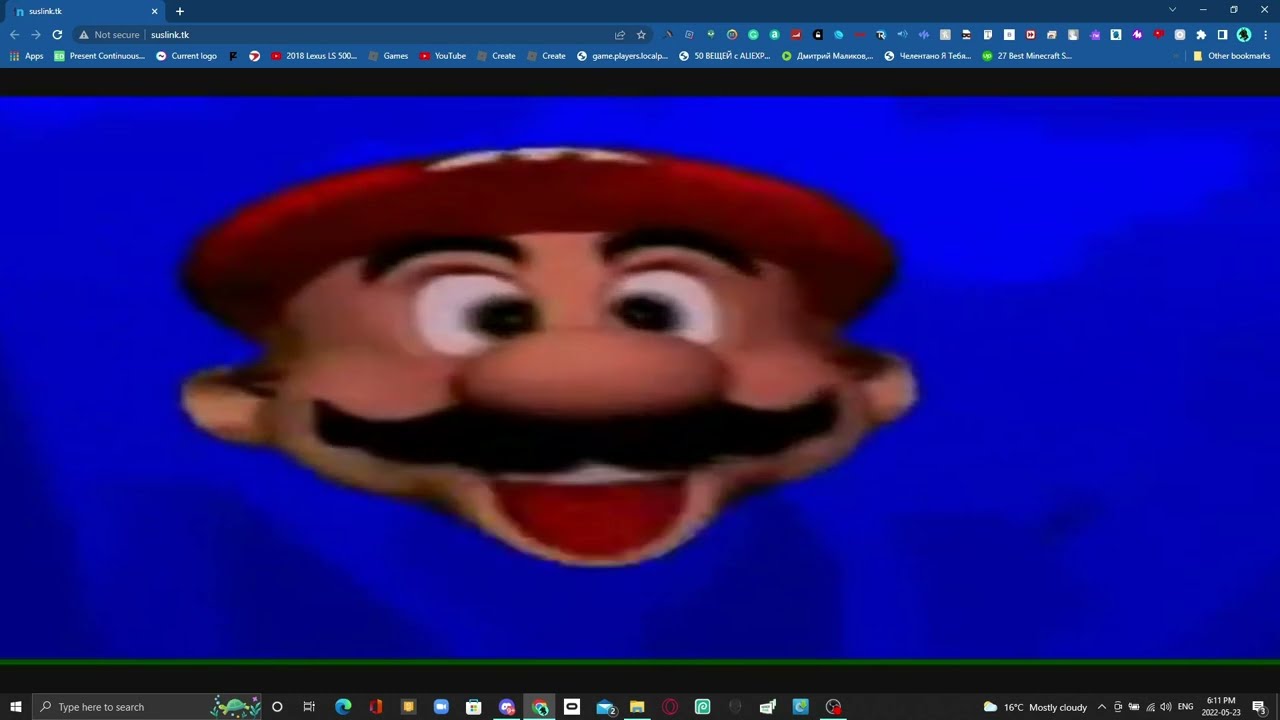Click the Type here to search box

click(x=148, y=707)
